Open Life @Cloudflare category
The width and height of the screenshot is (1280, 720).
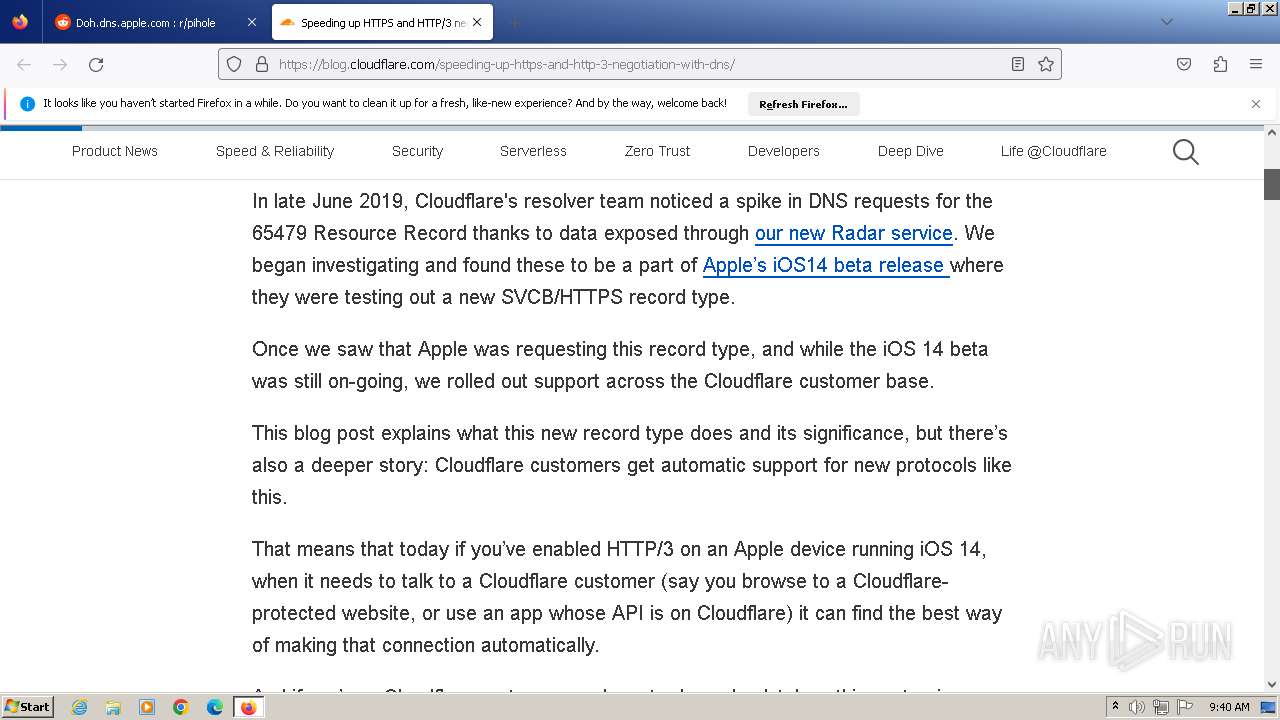1054,151
